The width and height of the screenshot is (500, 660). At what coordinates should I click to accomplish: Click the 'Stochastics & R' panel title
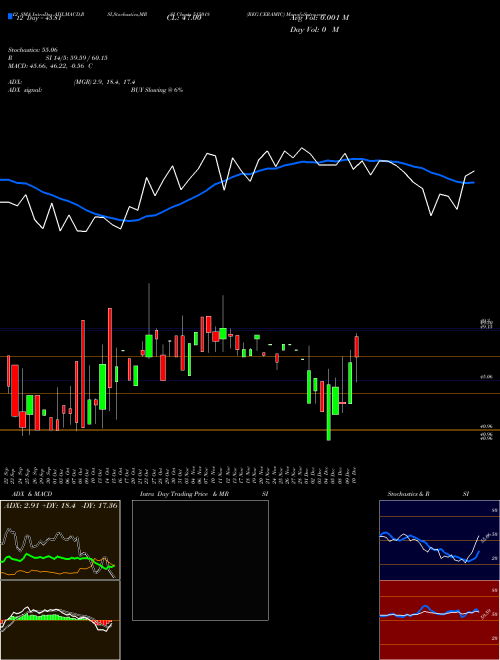pos(408,494)
